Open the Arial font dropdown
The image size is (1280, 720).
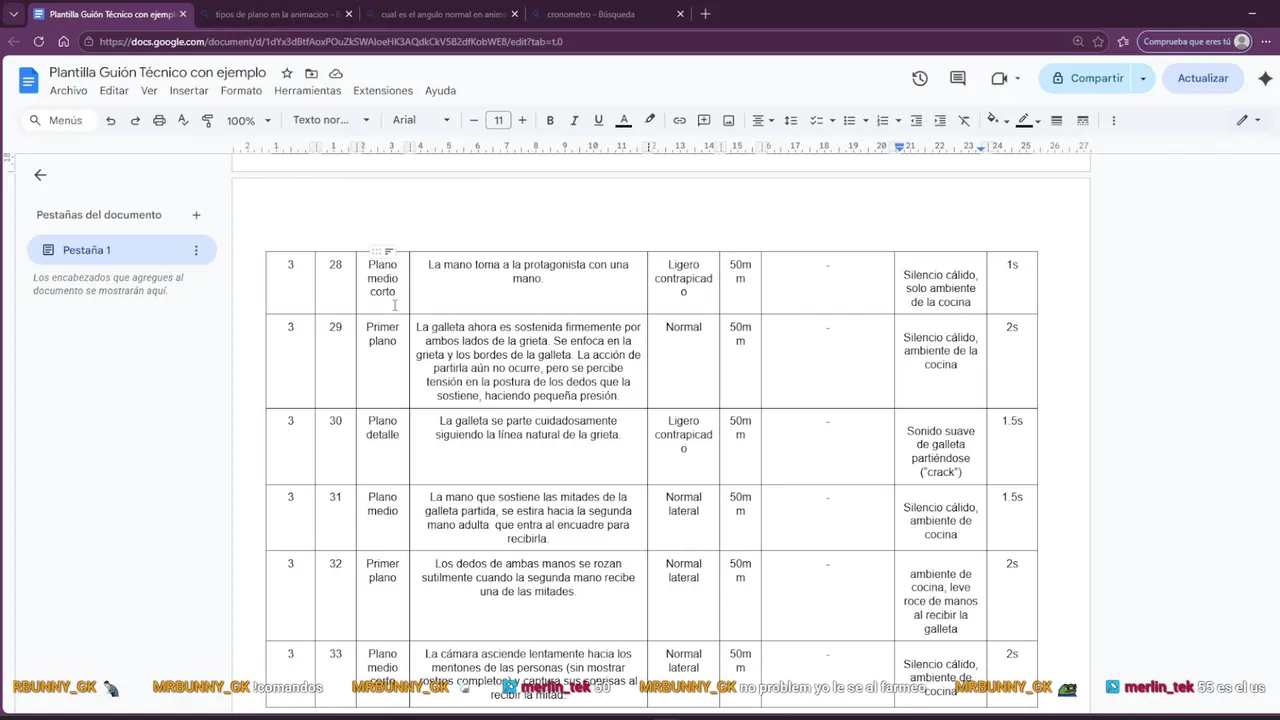click(421, 120)
